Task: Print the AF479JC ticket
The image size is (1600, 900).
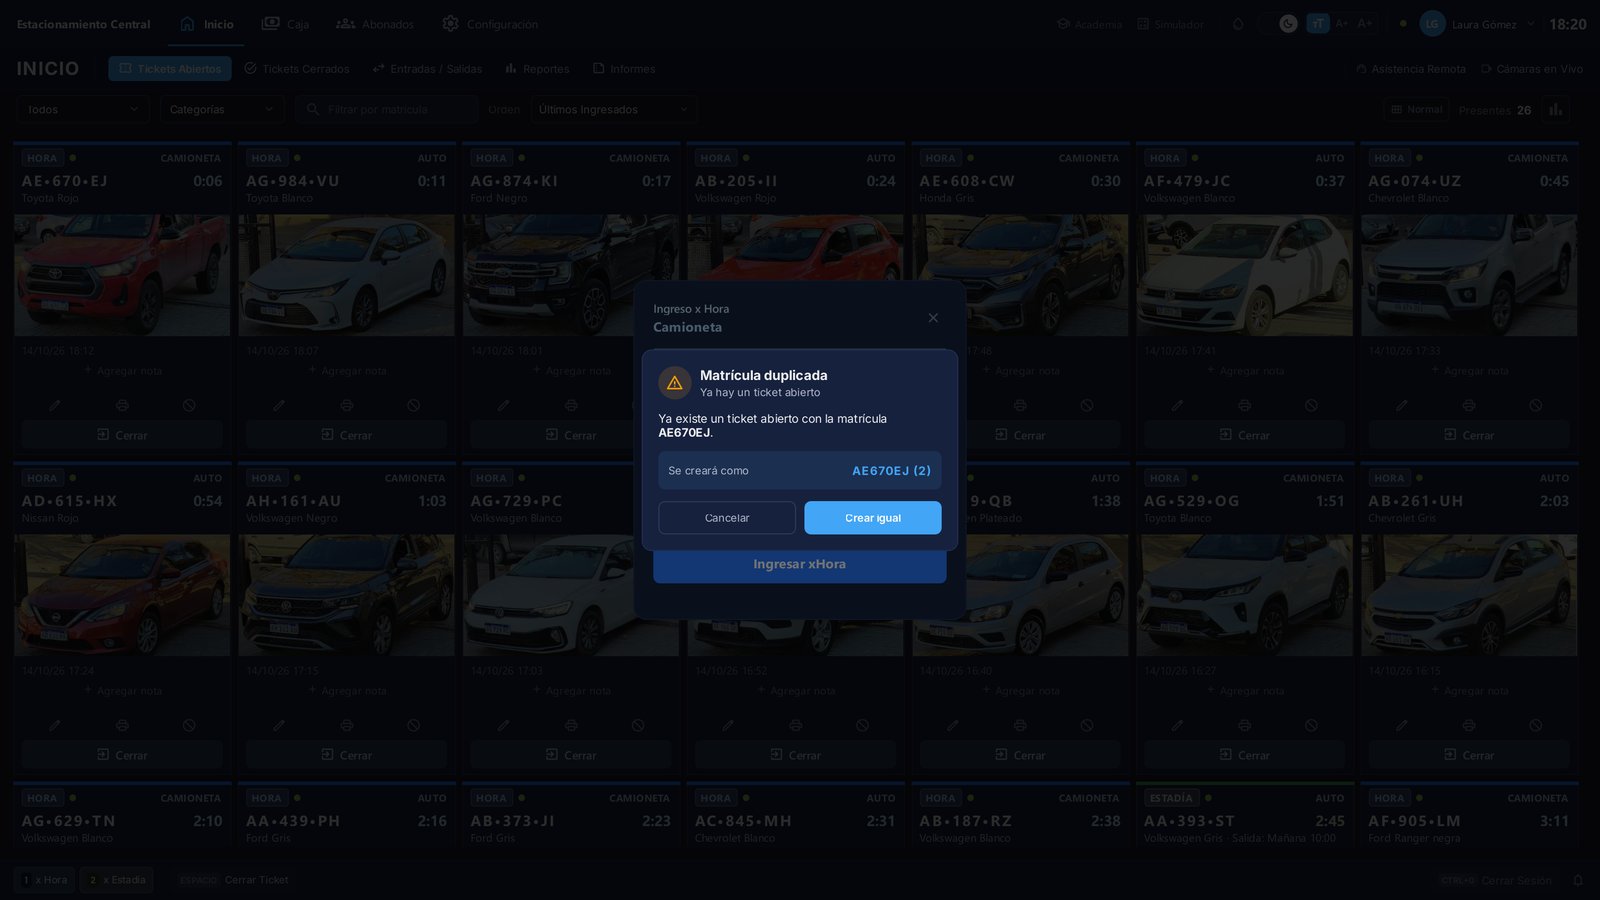Action: 1244,405
